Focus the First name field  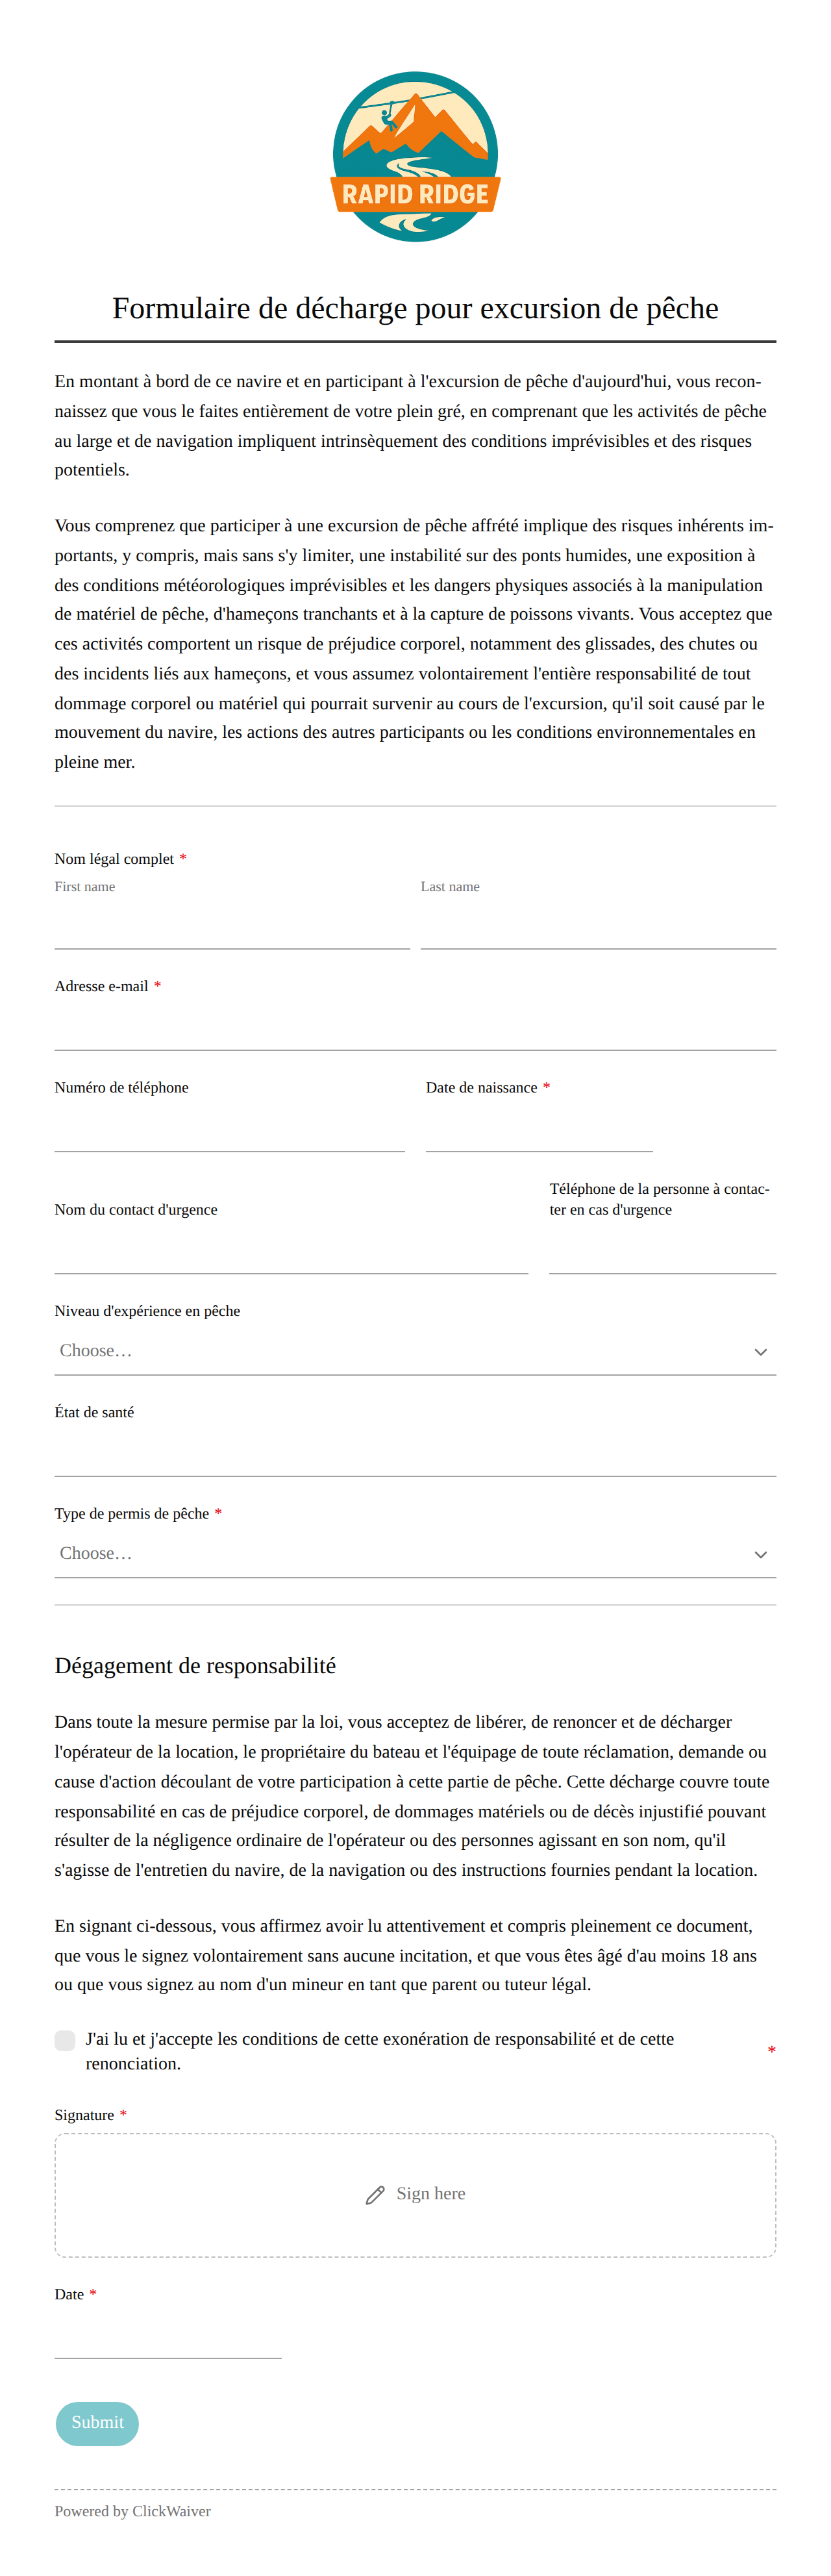pyautogui.click(x=232, y=925)
